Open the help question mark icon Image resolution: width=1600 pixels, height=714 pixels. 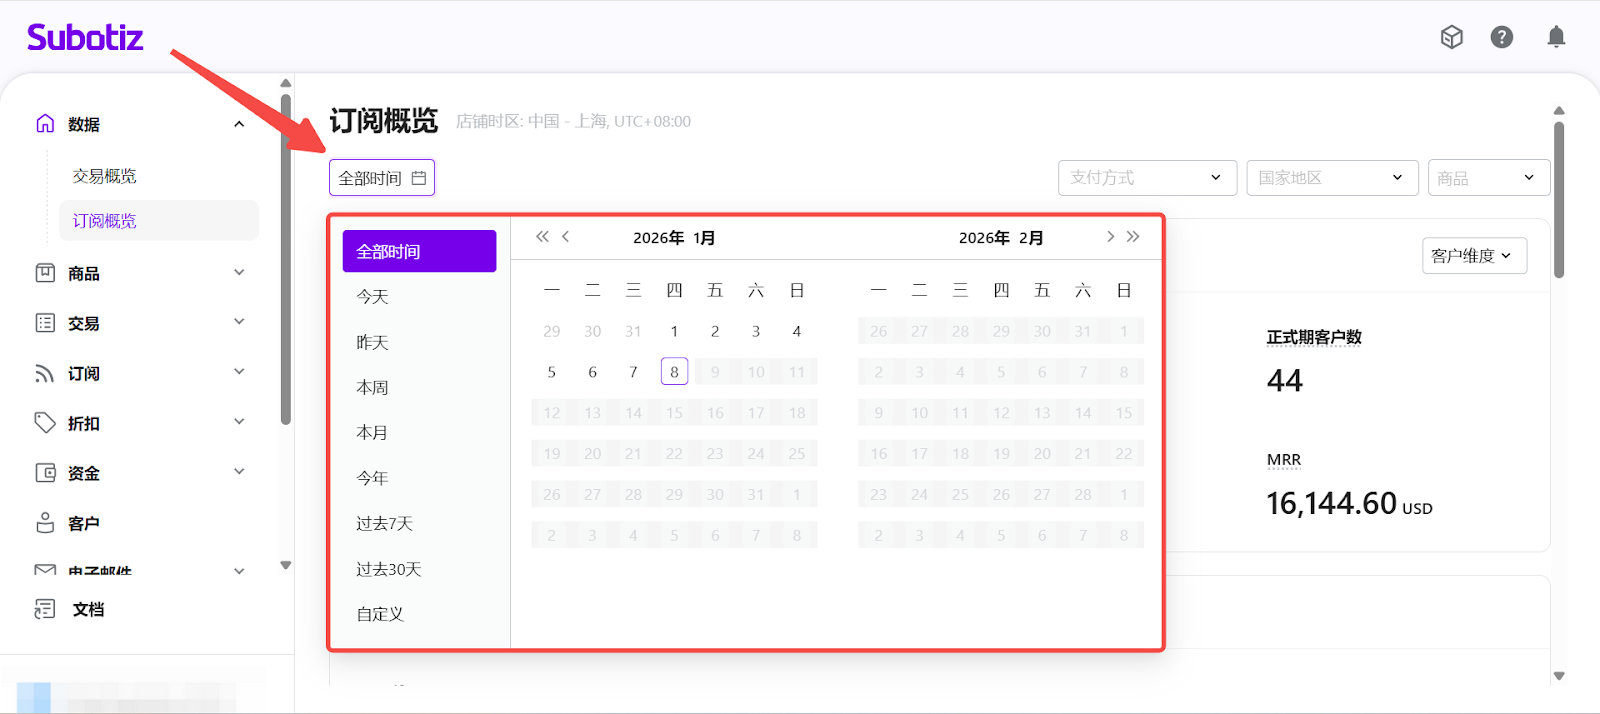(x=1501, y=37)
